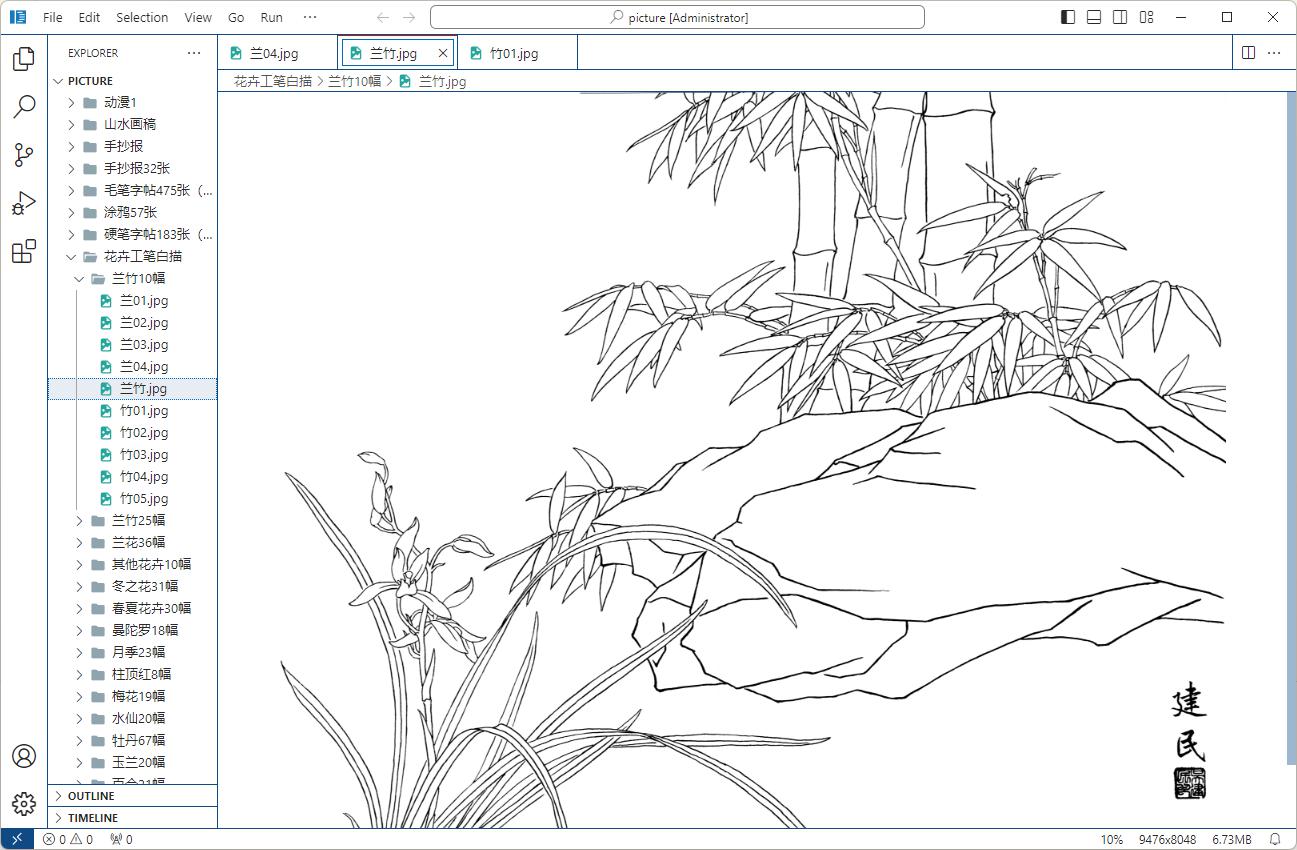Viewport: 1297px width, 850px height.
Task: Open the Accounts icon in activity bar
Action: point(24,756)
